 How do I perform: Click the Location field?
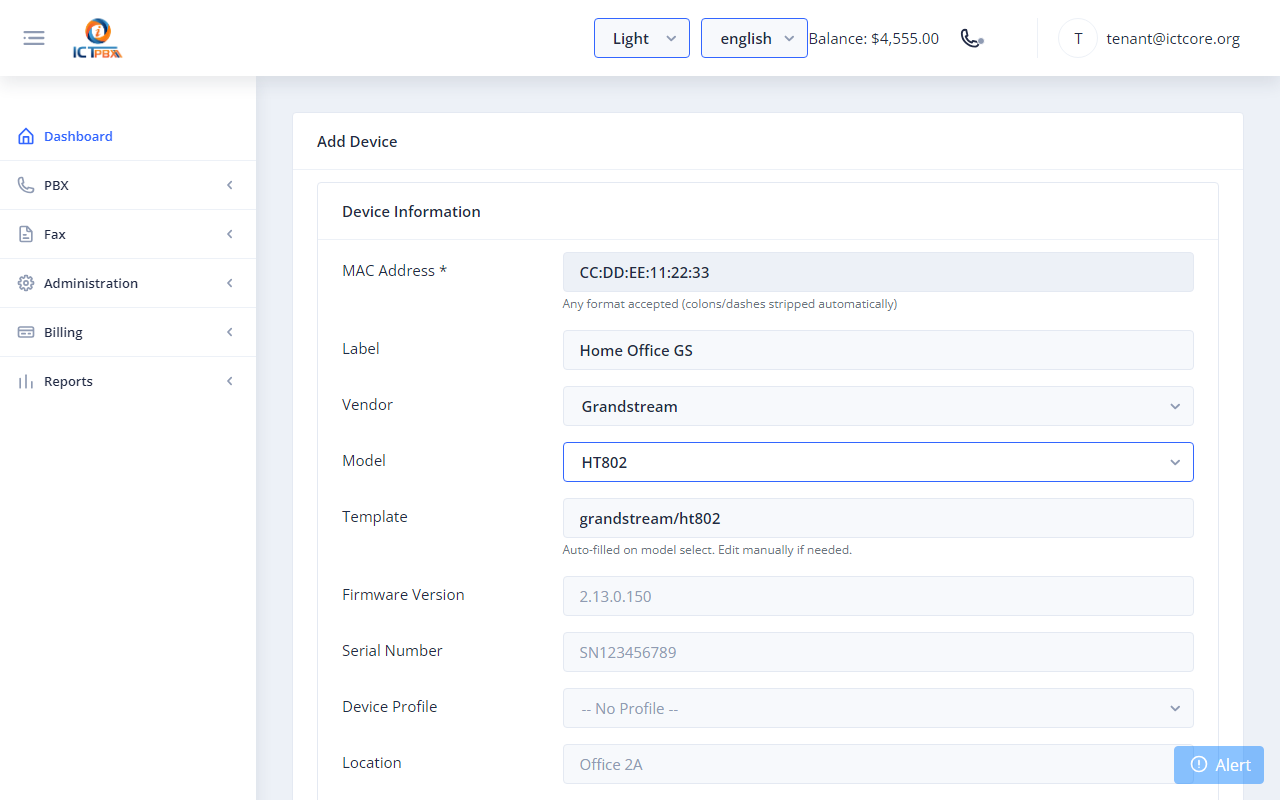click(878, 764)
